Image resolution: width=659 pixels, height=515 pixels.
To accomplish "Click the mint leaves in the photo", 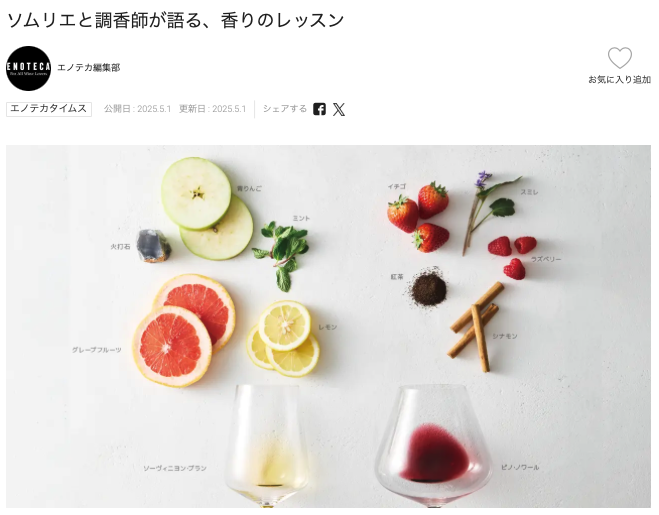I will 282,256.
